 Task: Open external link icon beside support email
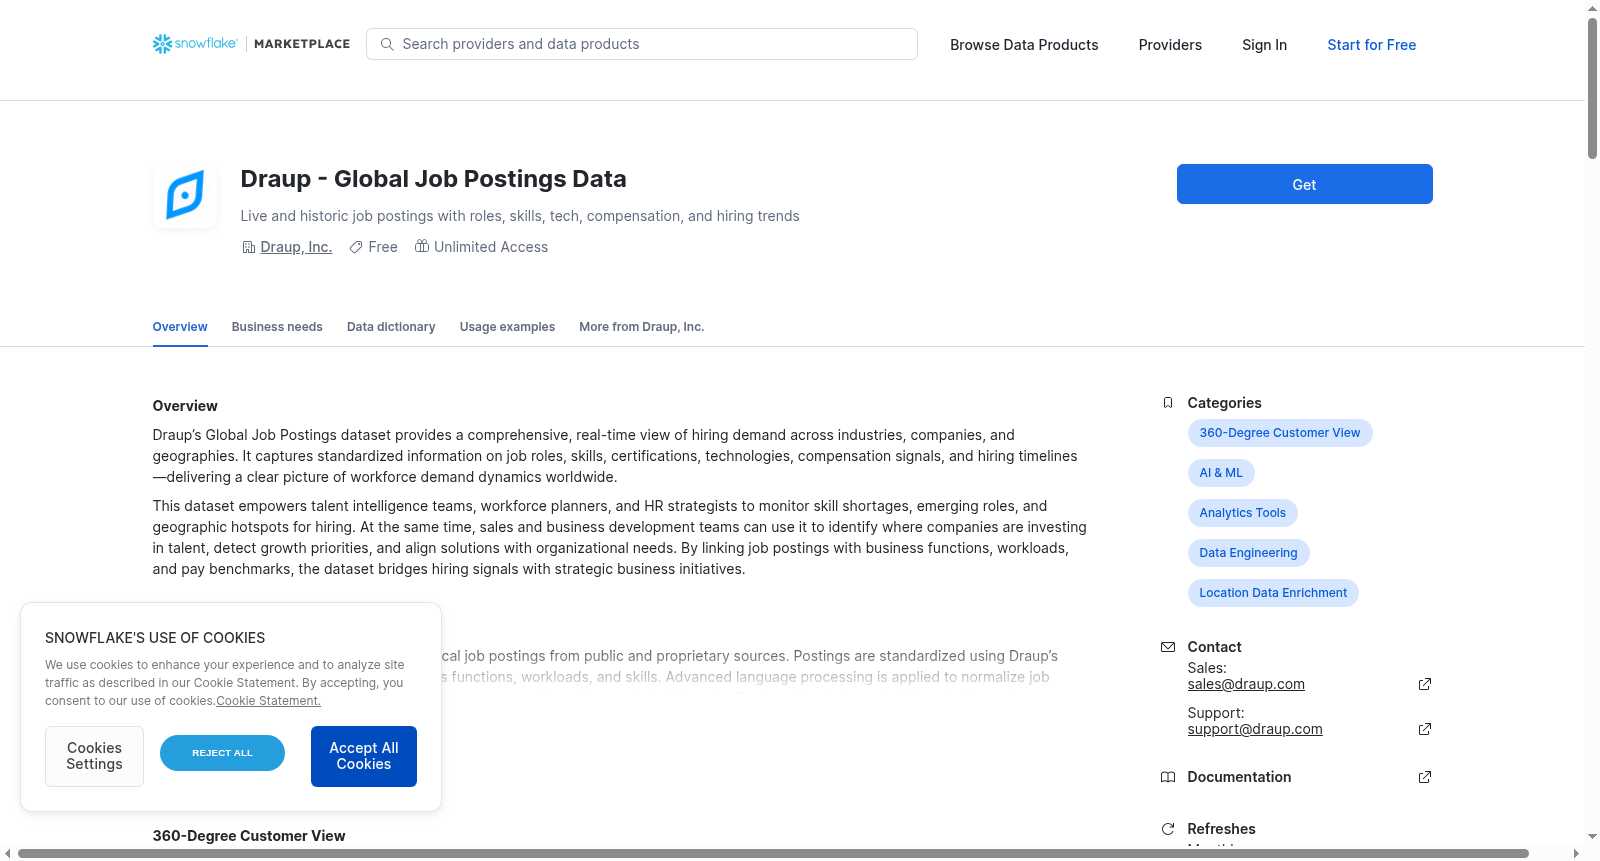coord(1425,729)
